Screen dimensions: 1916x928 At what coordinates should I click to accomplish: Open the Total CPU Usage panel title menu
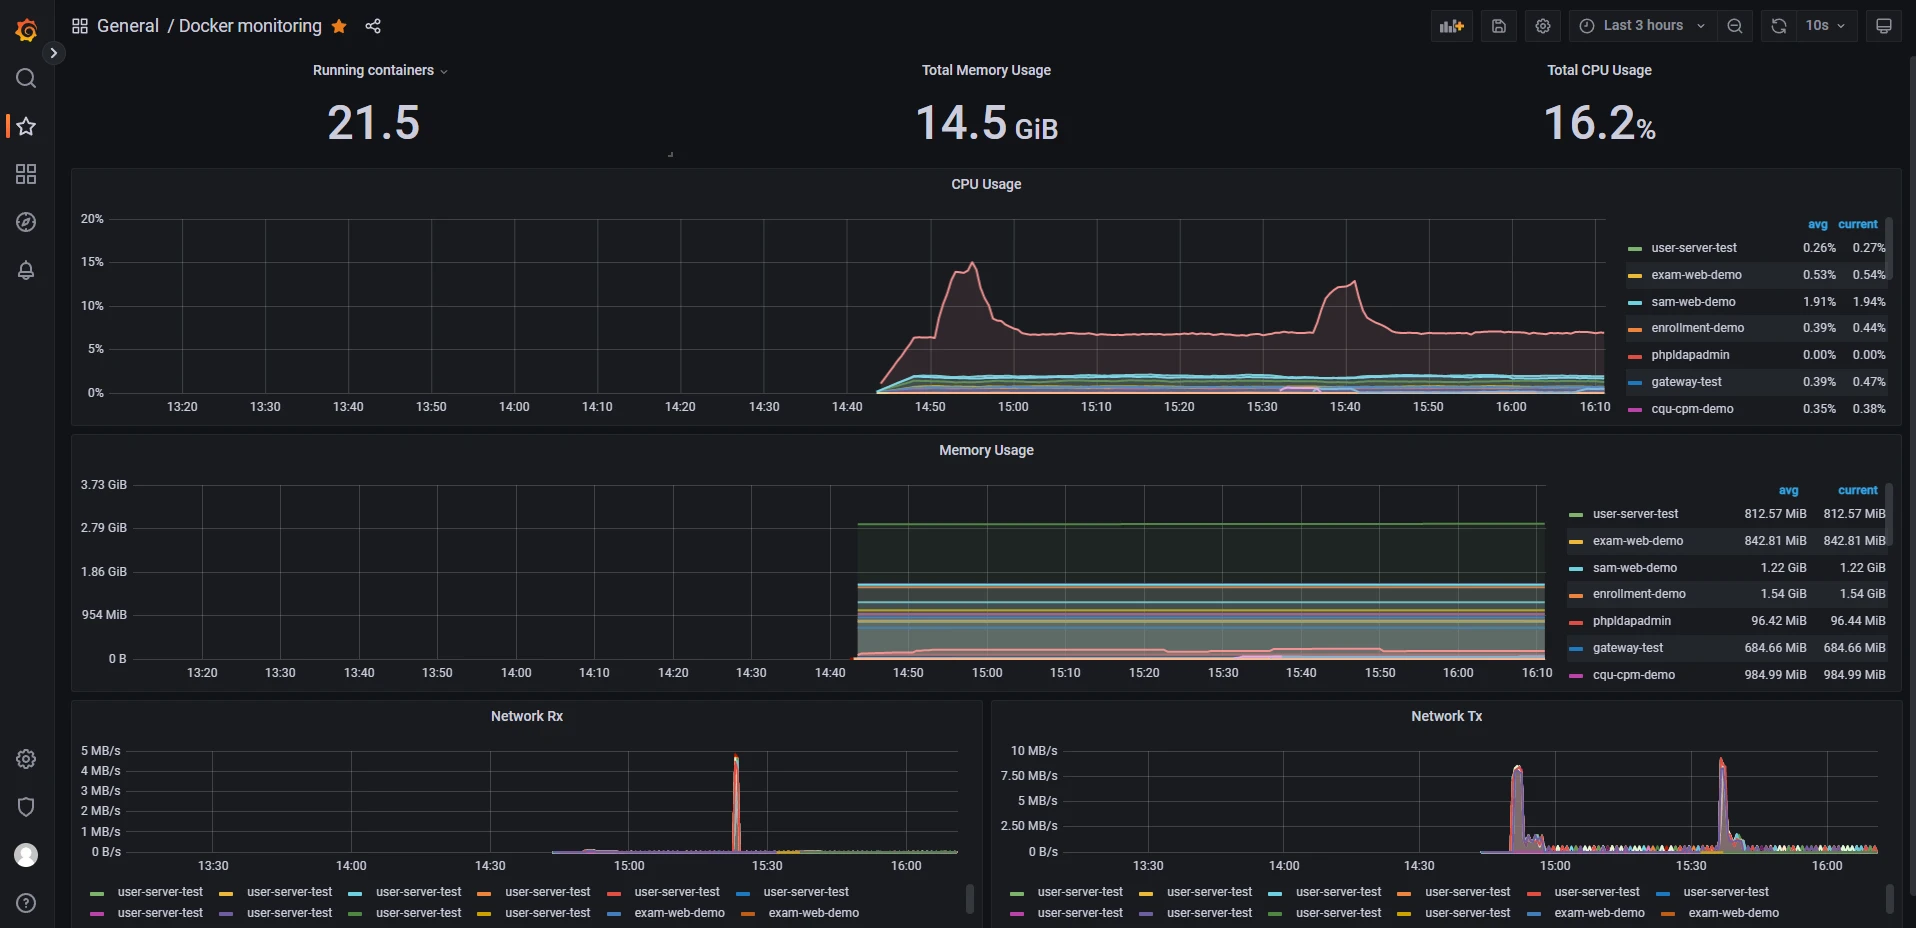(1599, 70)
